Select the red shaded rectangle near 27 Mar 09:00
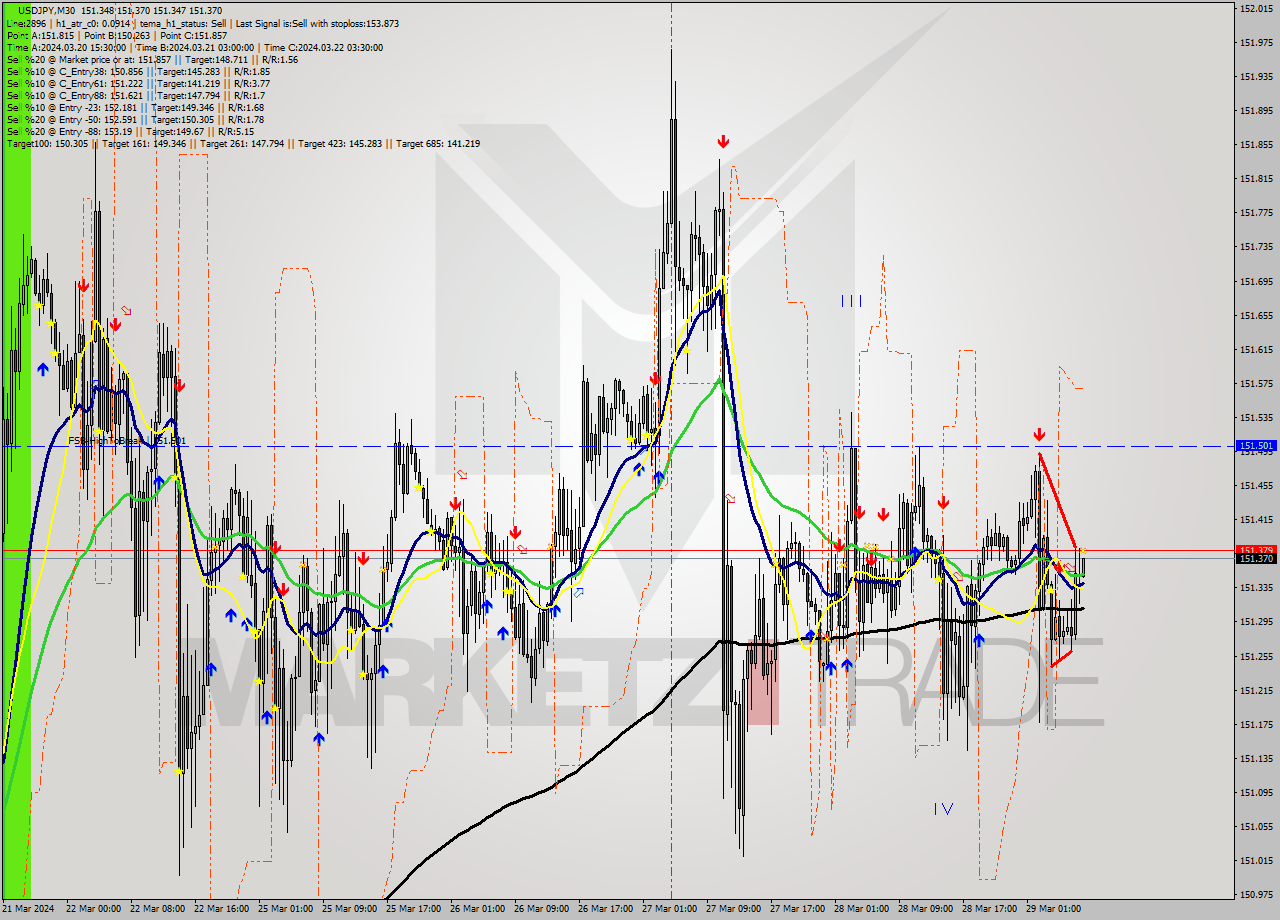Viewport: 1280px width, 920px height. (762, 684)
